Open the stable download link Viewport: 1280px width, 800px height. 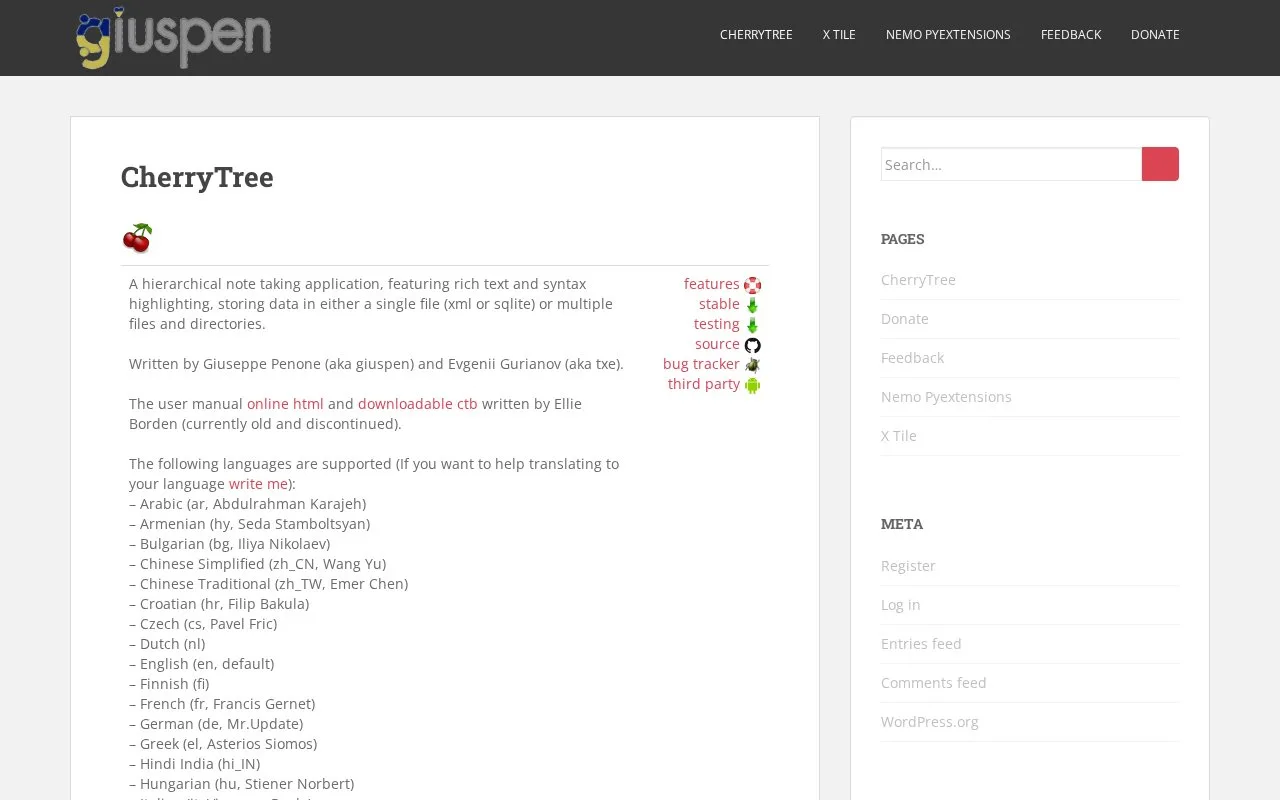click(719, 304)
